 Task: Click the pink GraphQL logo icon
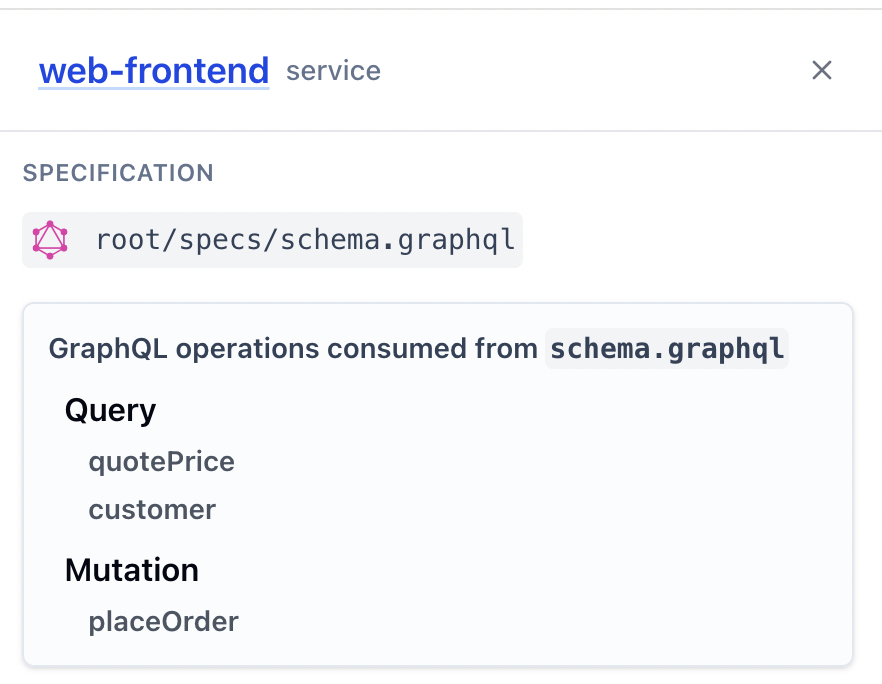coord(50,240)
